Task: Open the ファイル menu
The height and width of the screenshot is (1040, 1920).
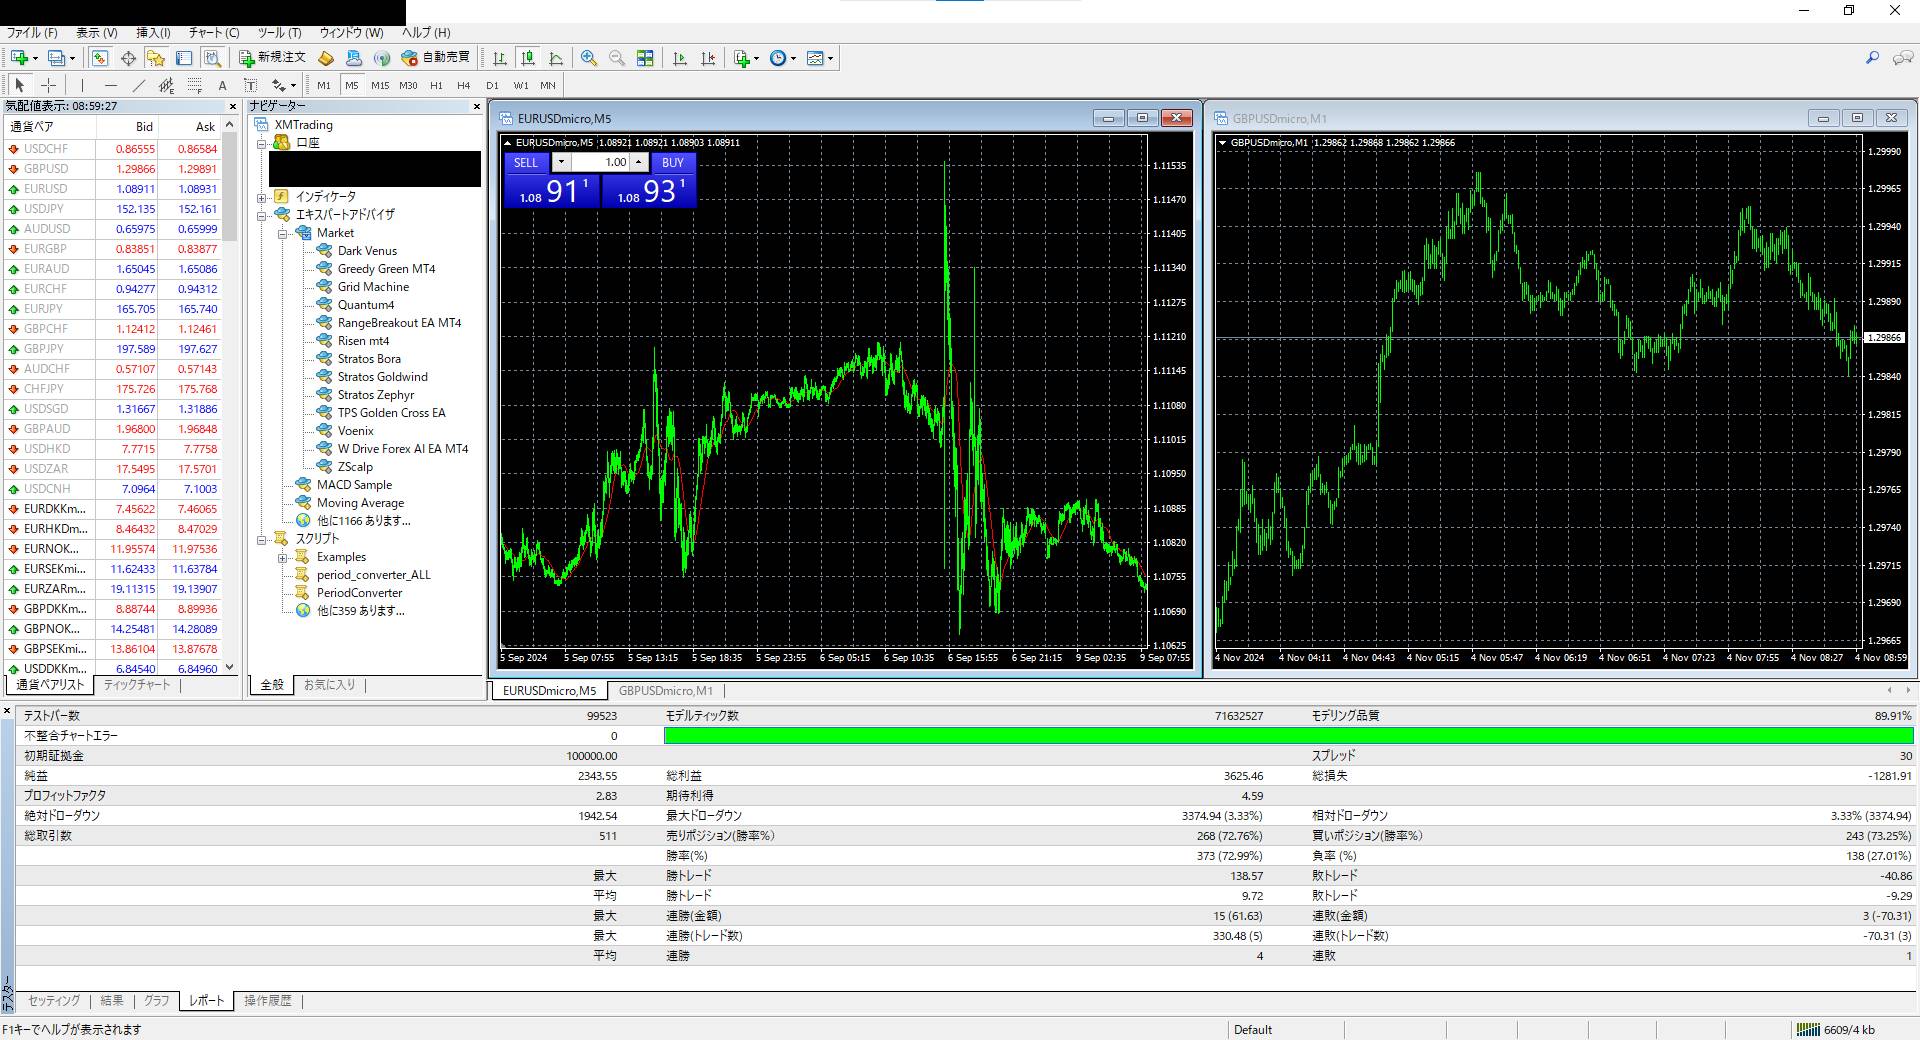Action: 32,32
